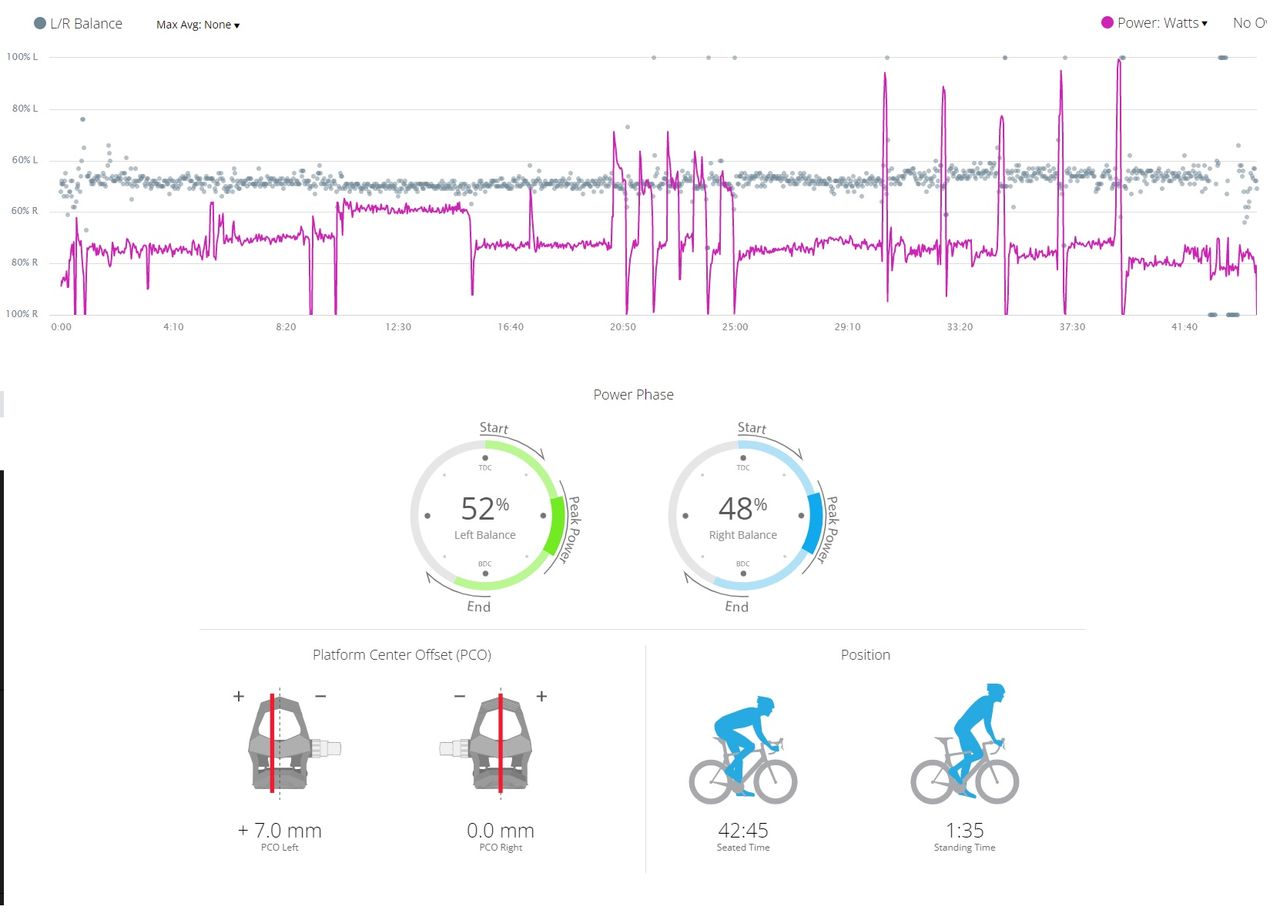1280x913 pixels.
Task: Toggle the magenta Power legend dot
Action: pos(1106,22)
